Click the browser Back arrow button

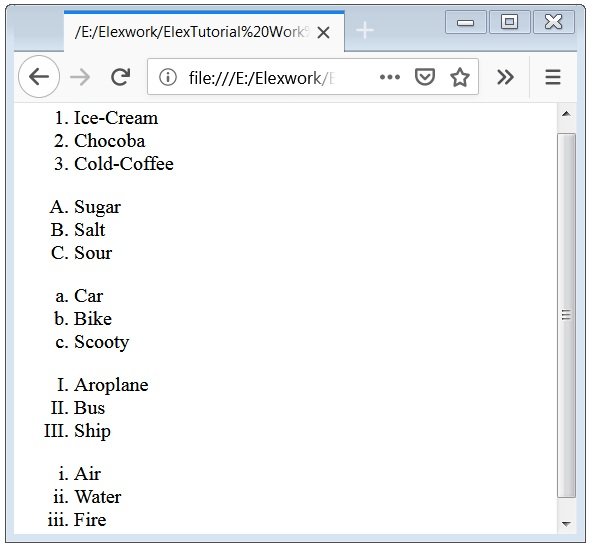pyautogui.click(x=39, y=77)
